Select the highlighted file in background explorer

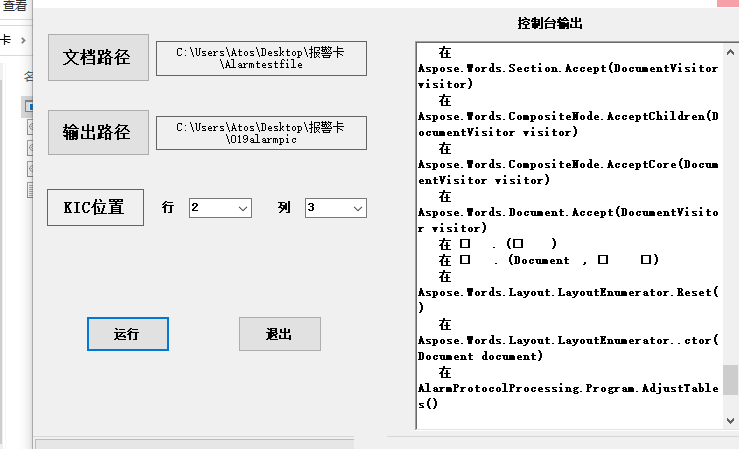[29, 106]
